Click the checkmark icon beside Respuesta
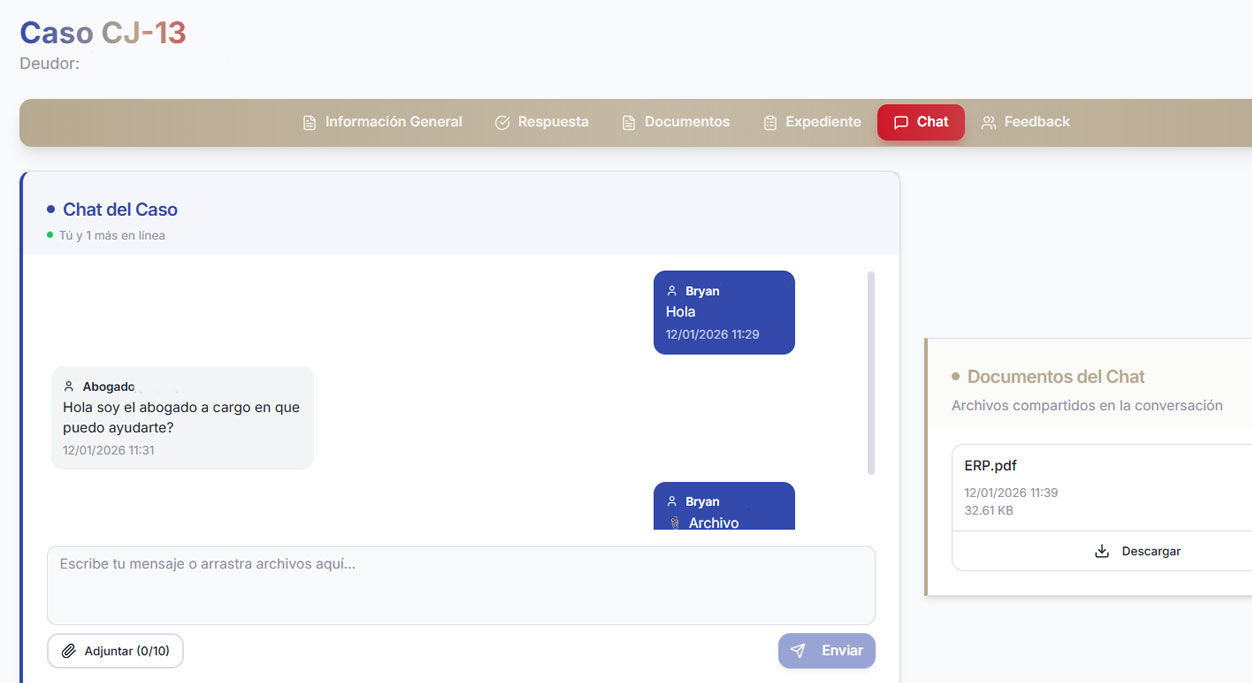The width and height of the screenshot is (1252, 683). point(502,123)
